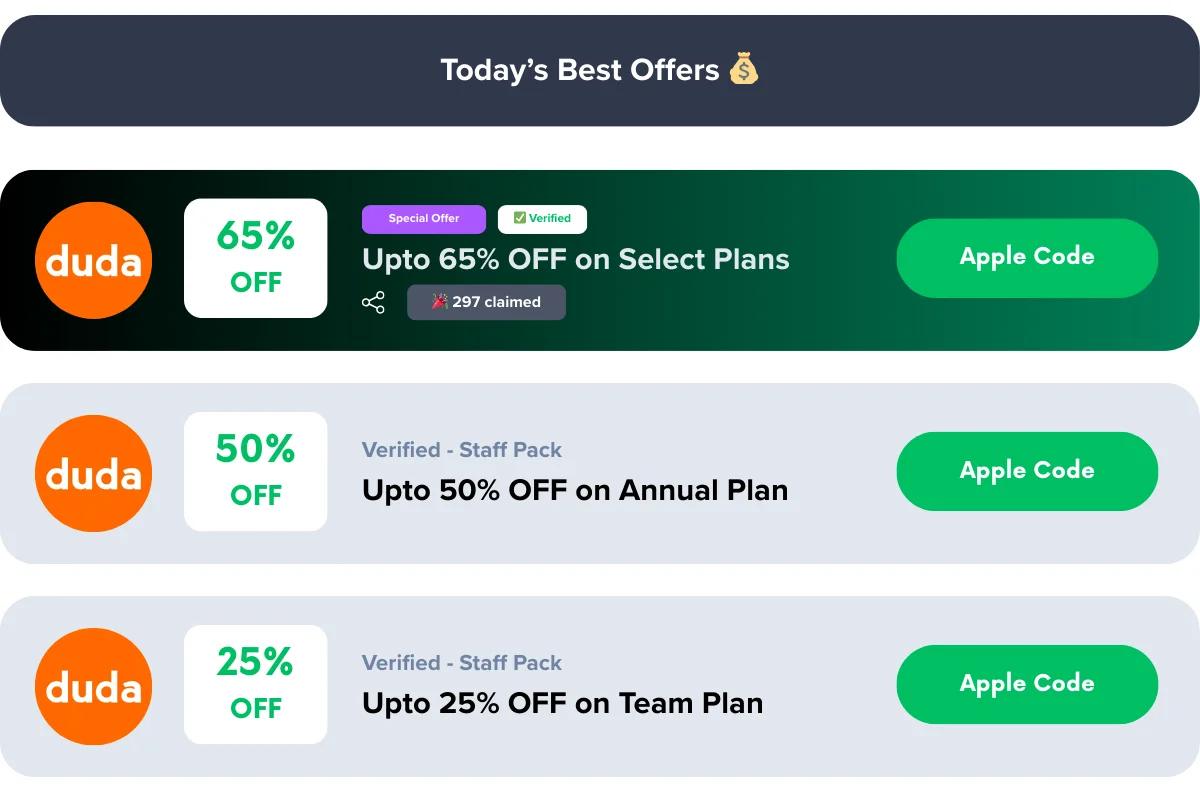Click the 25% OFF white discount box
The width and height of the screenshot is (1200, 800).
coord(256,684)
